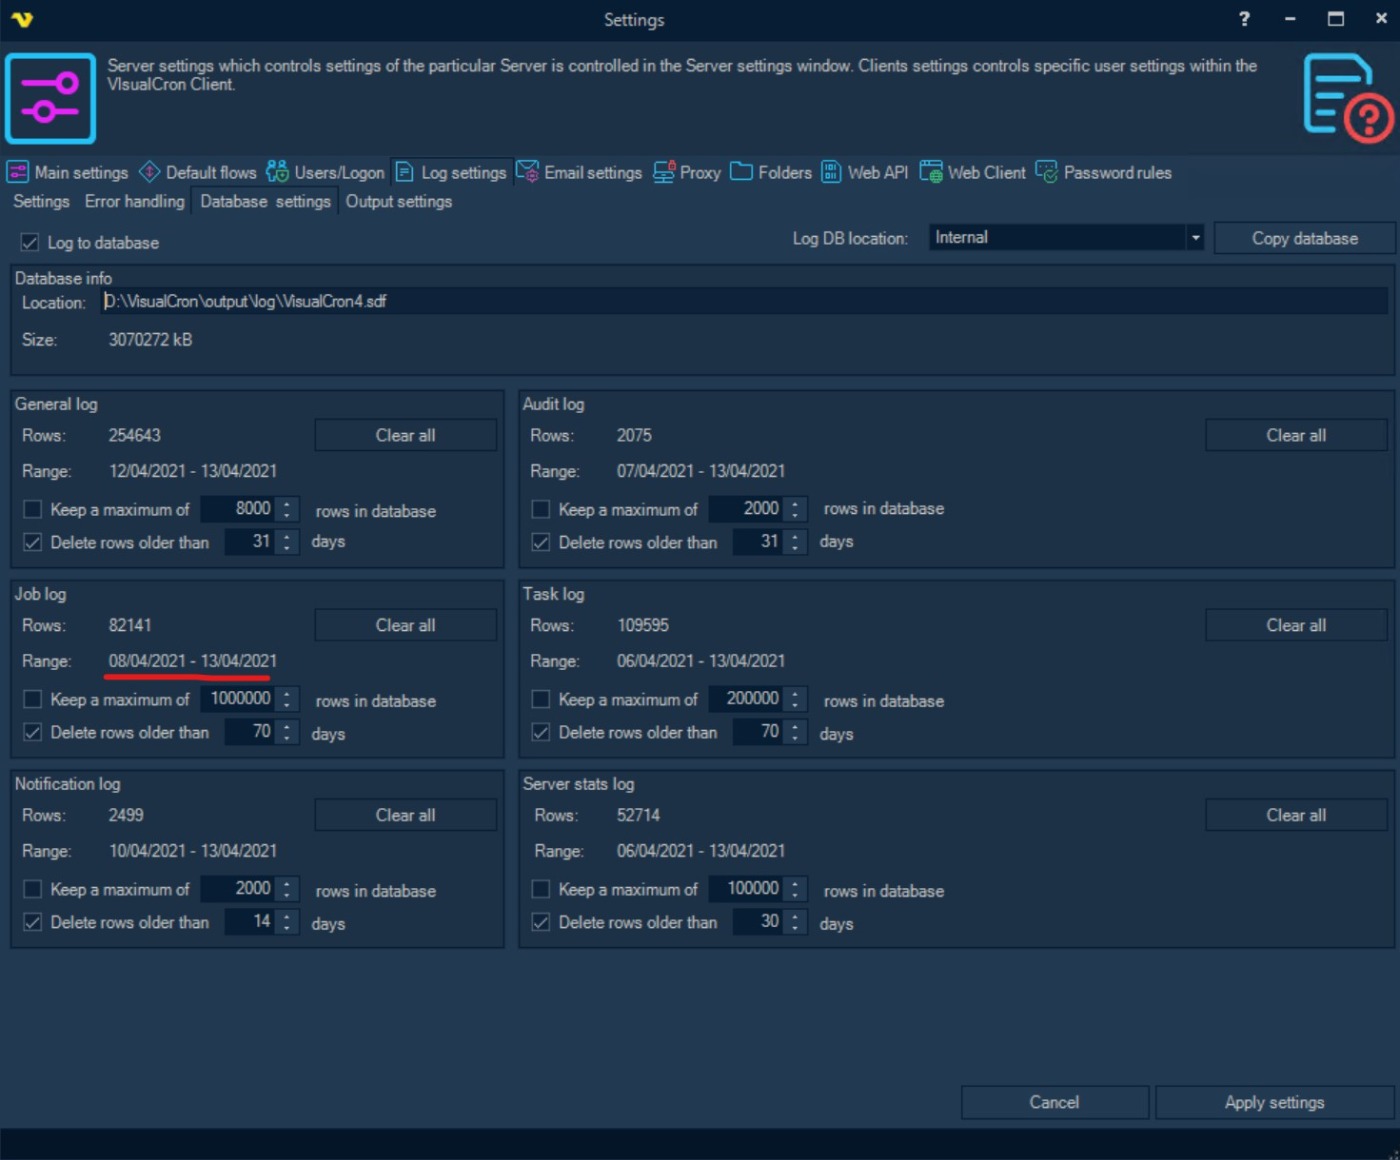1400x1160 pixels.
Task: Click Clear all in Audit log
Action: tap(1295, 436)
